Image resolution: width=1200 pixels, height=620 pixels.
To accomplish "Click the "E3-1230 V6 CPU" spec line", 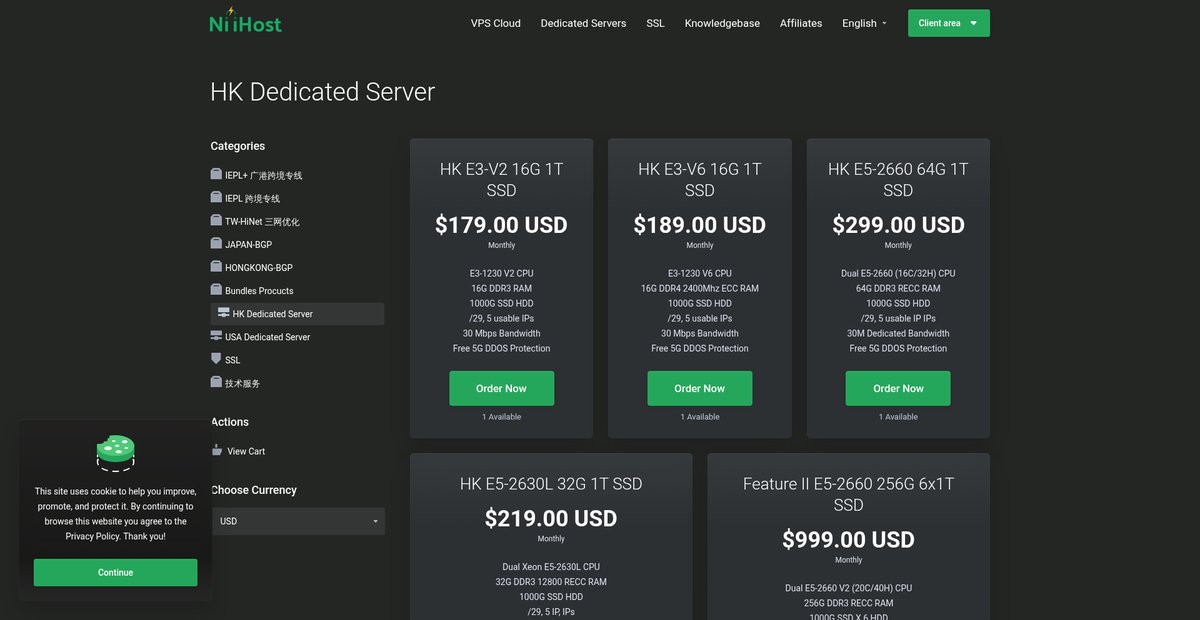I will tap(700, 273).
